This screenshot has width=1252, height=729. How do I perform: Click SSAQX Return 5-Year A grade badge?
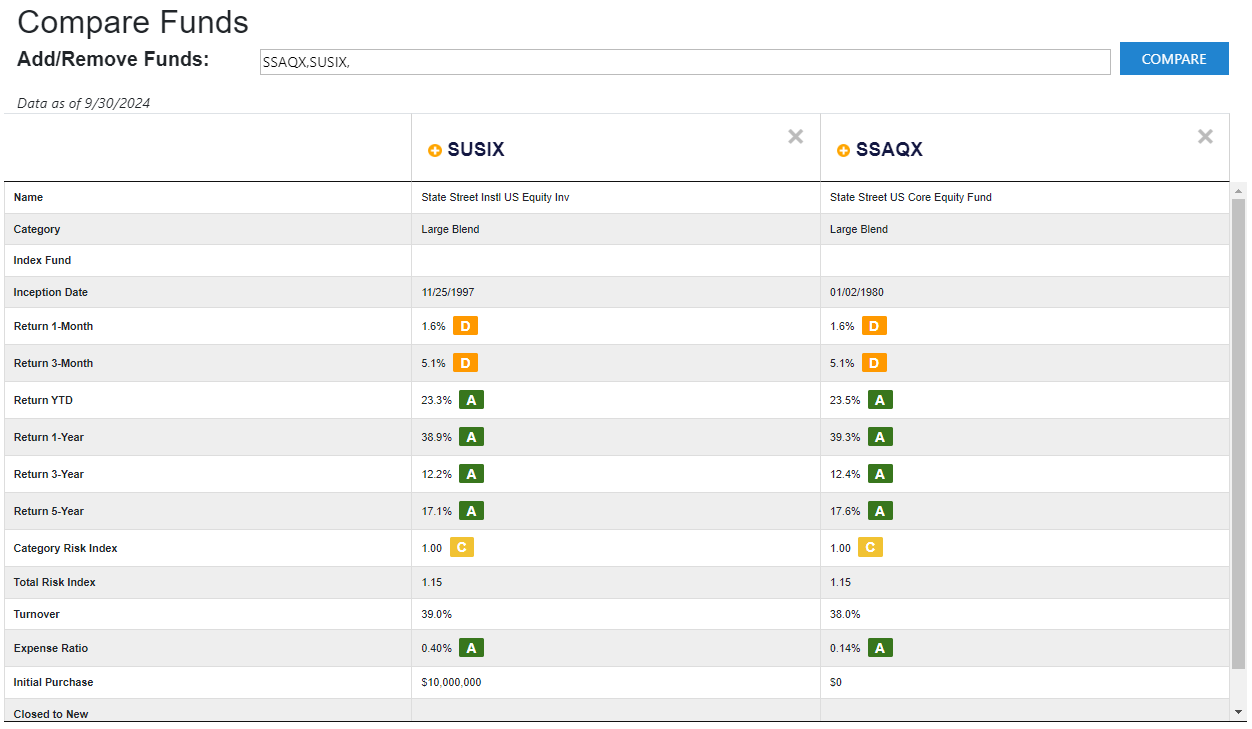click(x=880, y=511)
